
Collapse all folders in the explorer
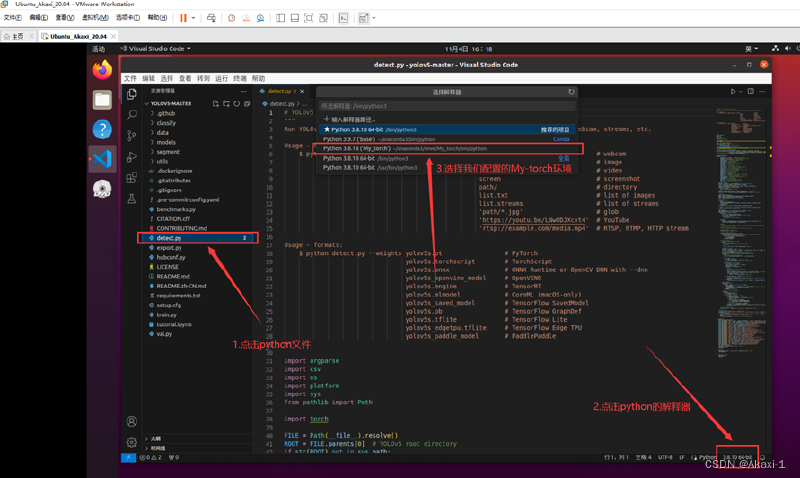247,104
